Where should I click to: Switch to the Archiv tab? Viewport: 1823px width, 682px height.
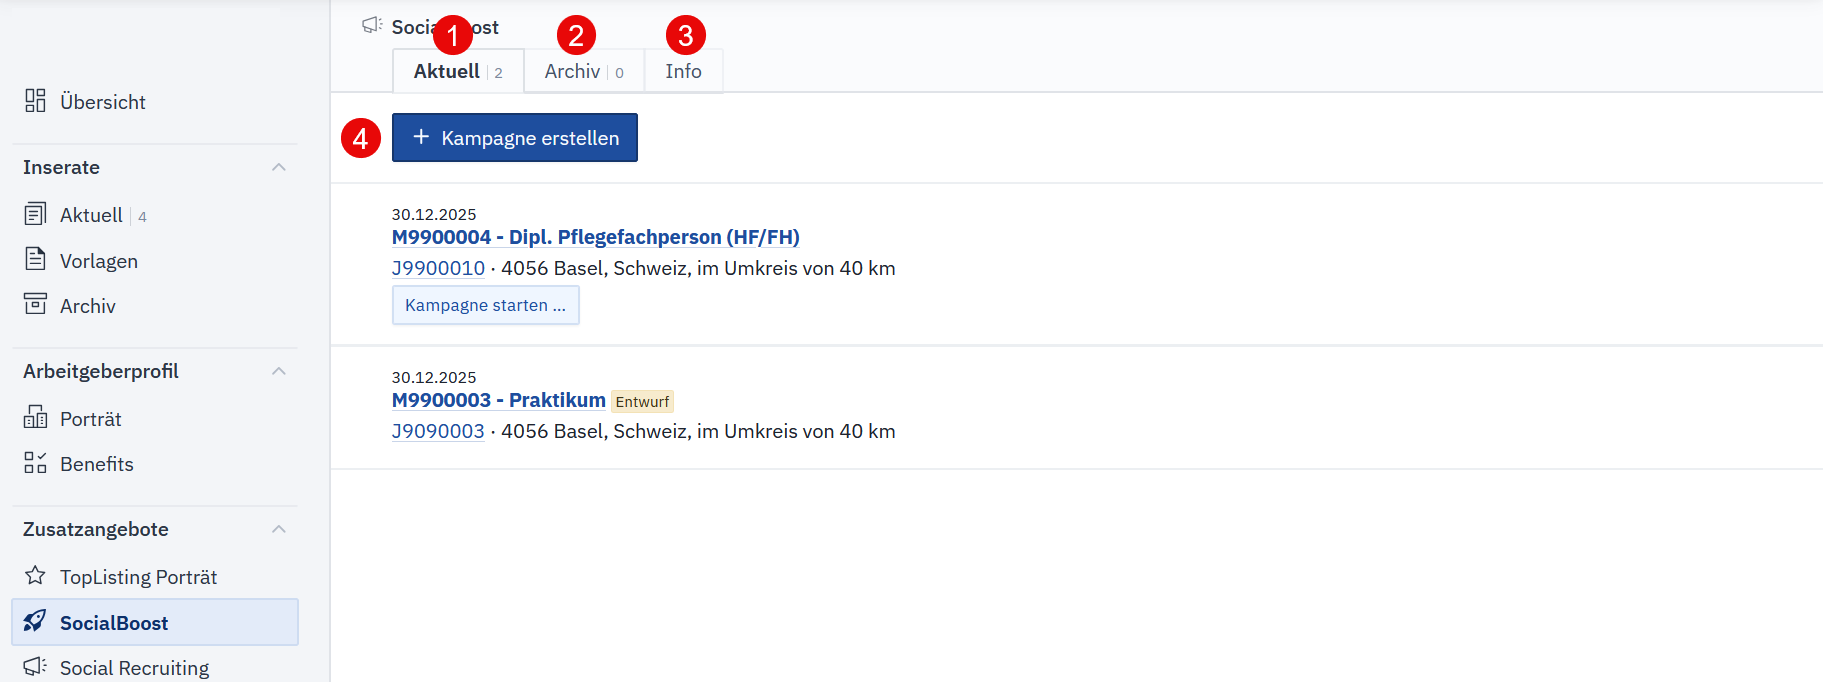583,72
